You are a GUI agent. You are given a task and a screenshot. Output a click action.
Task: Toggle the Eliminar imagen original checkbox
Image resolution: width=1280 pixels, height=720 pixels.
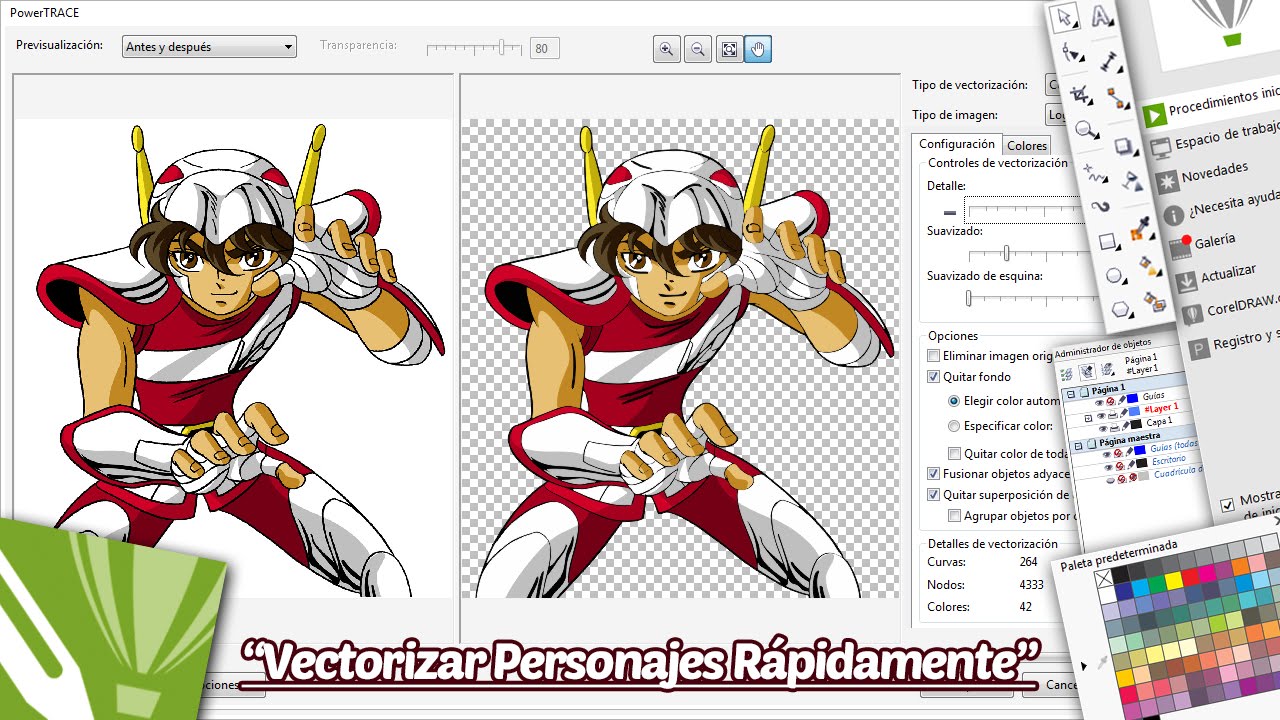pyautogui.click(x=934, y=356)
